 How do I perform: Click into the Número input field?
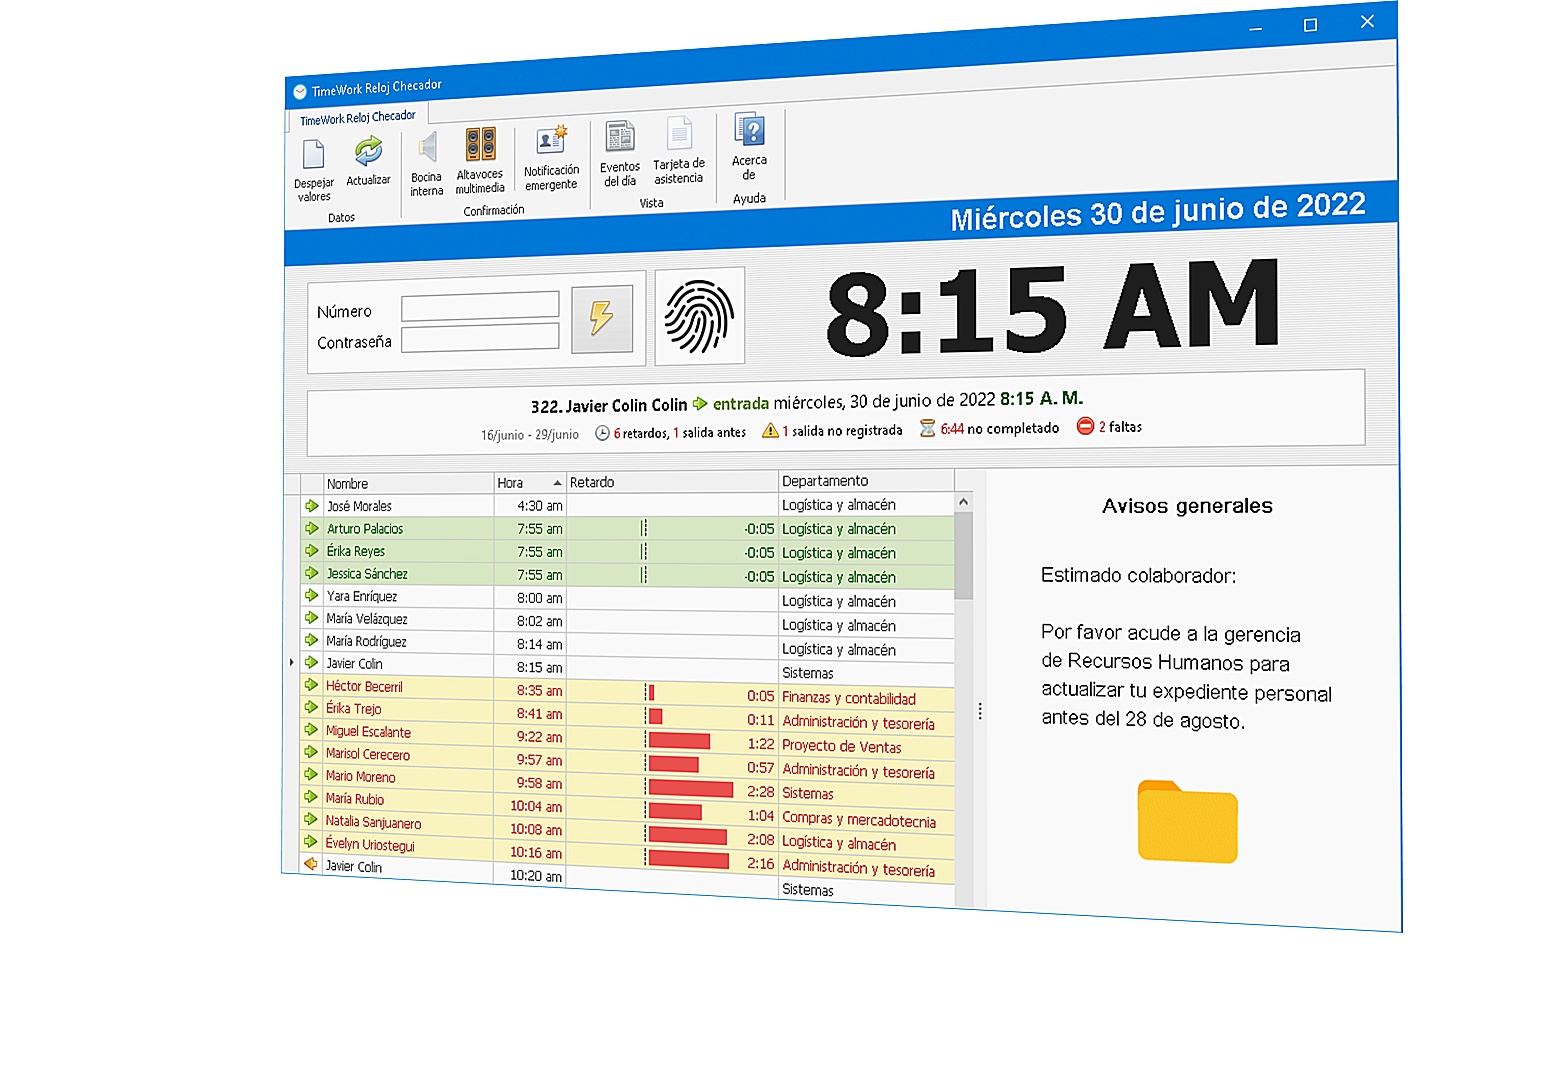click(x=480, y=306)
